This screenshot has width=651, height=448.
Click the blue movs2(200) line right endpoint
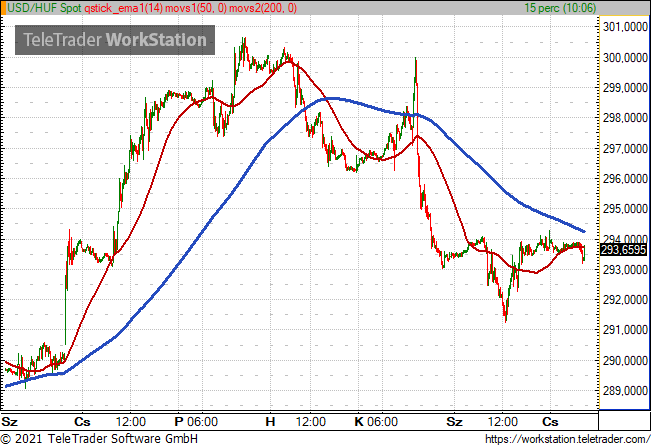pyautogui.click(x=584, y=231)
